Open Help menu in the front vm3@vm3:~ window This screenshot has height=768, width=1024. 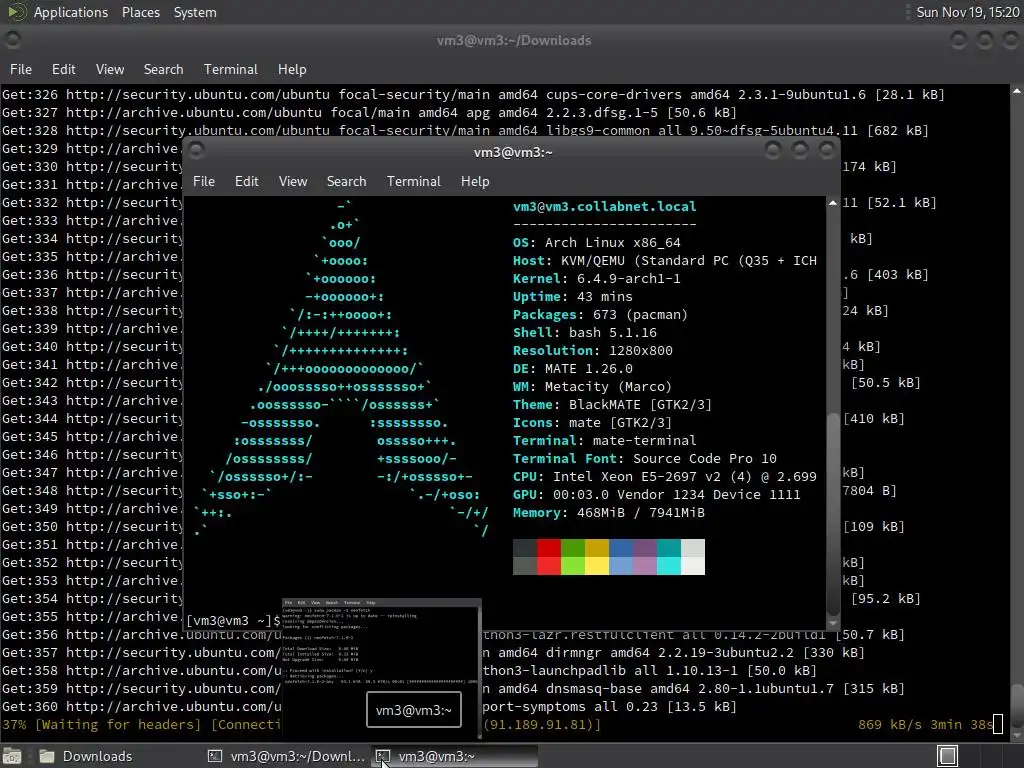click(475, 182)
